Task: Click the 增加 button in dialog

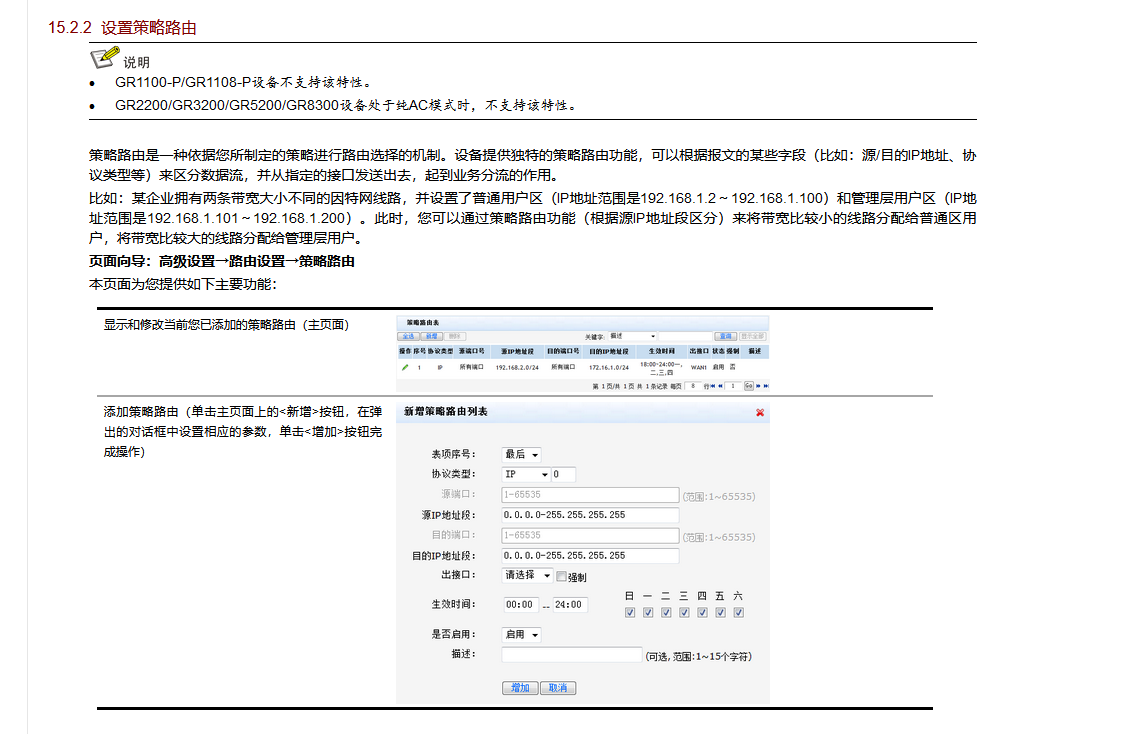Action: point(520,688)
